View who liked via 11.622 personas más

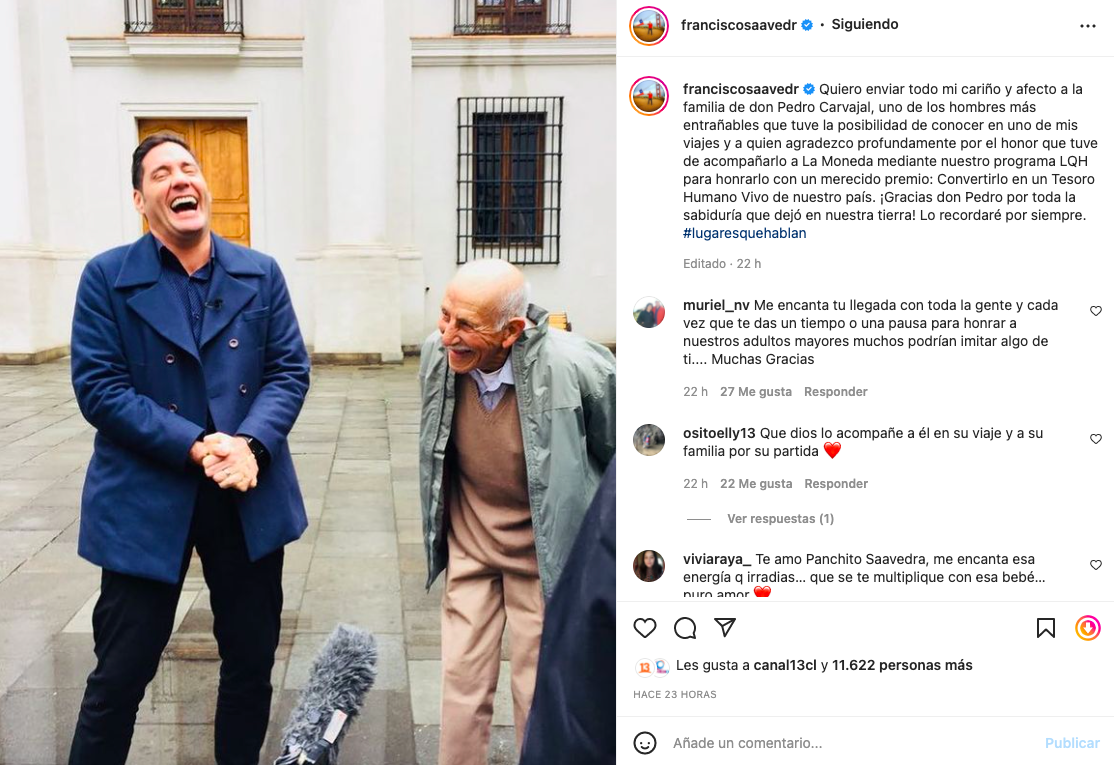tap(902, 666)
